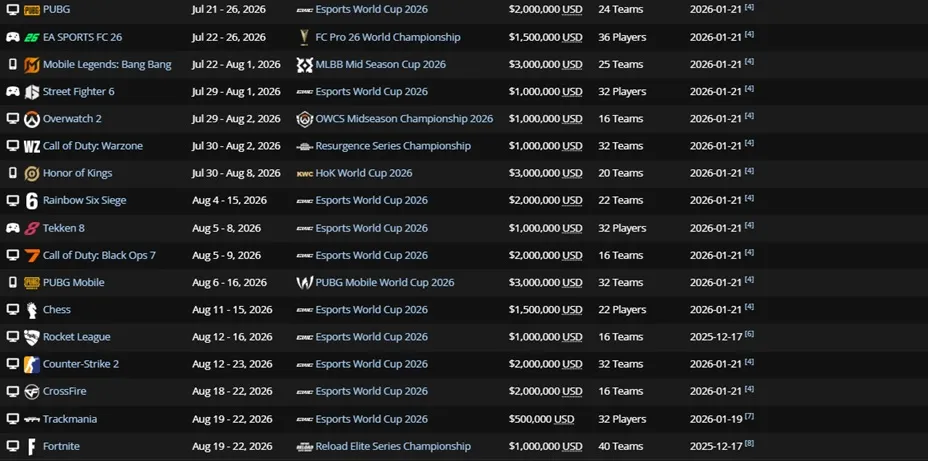Viewport: 928px width, 461px height.
Task: Click the Honor of Kings logo icon
Action: tap(31, 173)
